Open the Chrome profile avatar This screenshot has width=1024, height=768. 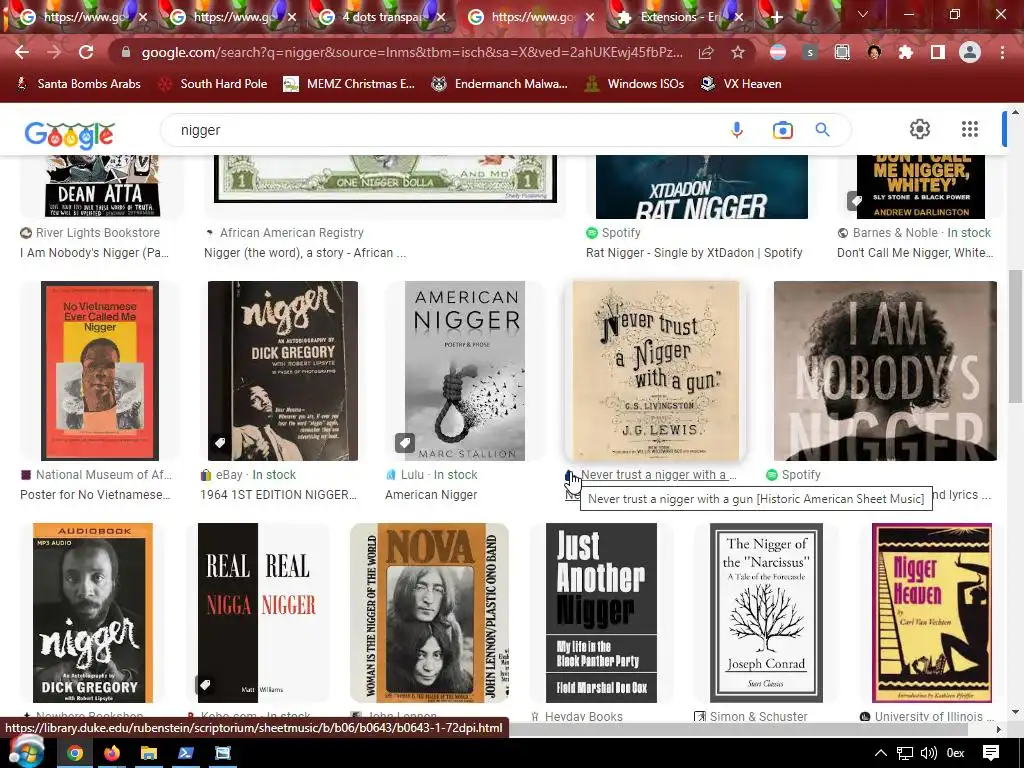(970, 52)
